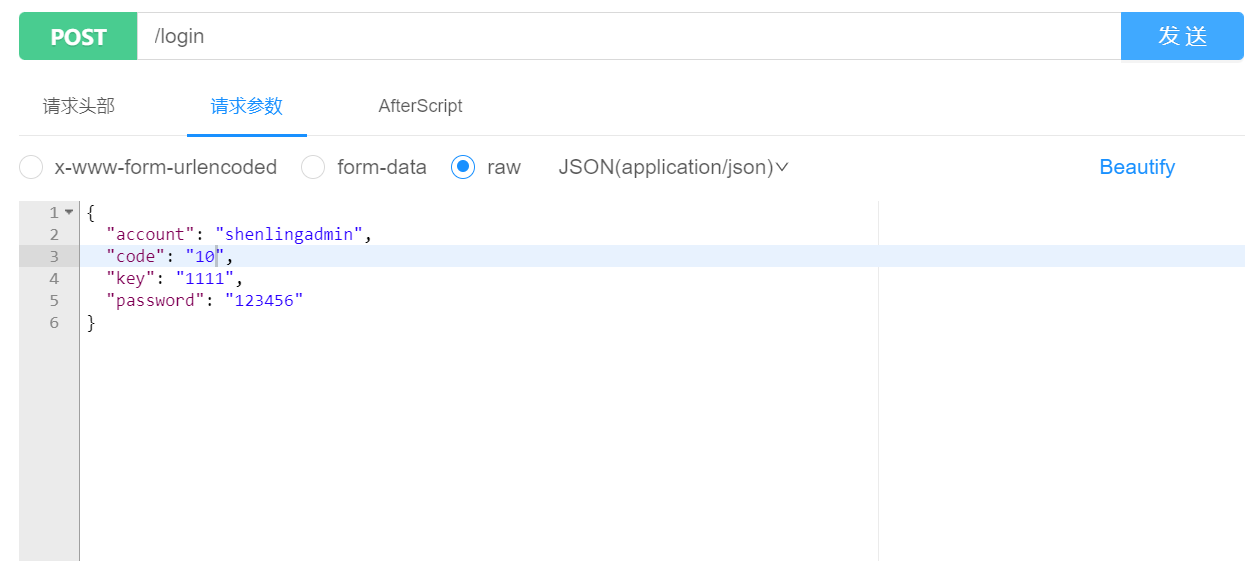Viewport: 1245px width, 583px height.
Task: Click line number 3 in the gutter
Action: click(53, 256)
